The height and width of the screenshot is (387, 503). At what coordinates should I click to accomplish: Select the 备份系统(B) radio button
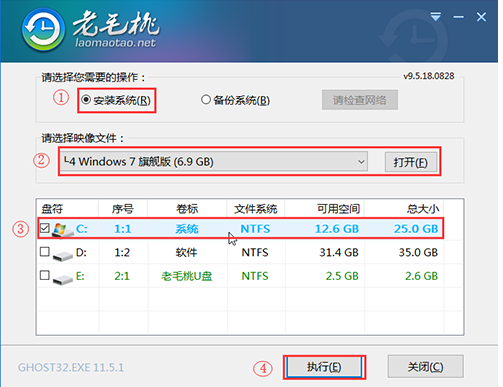[206, 100]
